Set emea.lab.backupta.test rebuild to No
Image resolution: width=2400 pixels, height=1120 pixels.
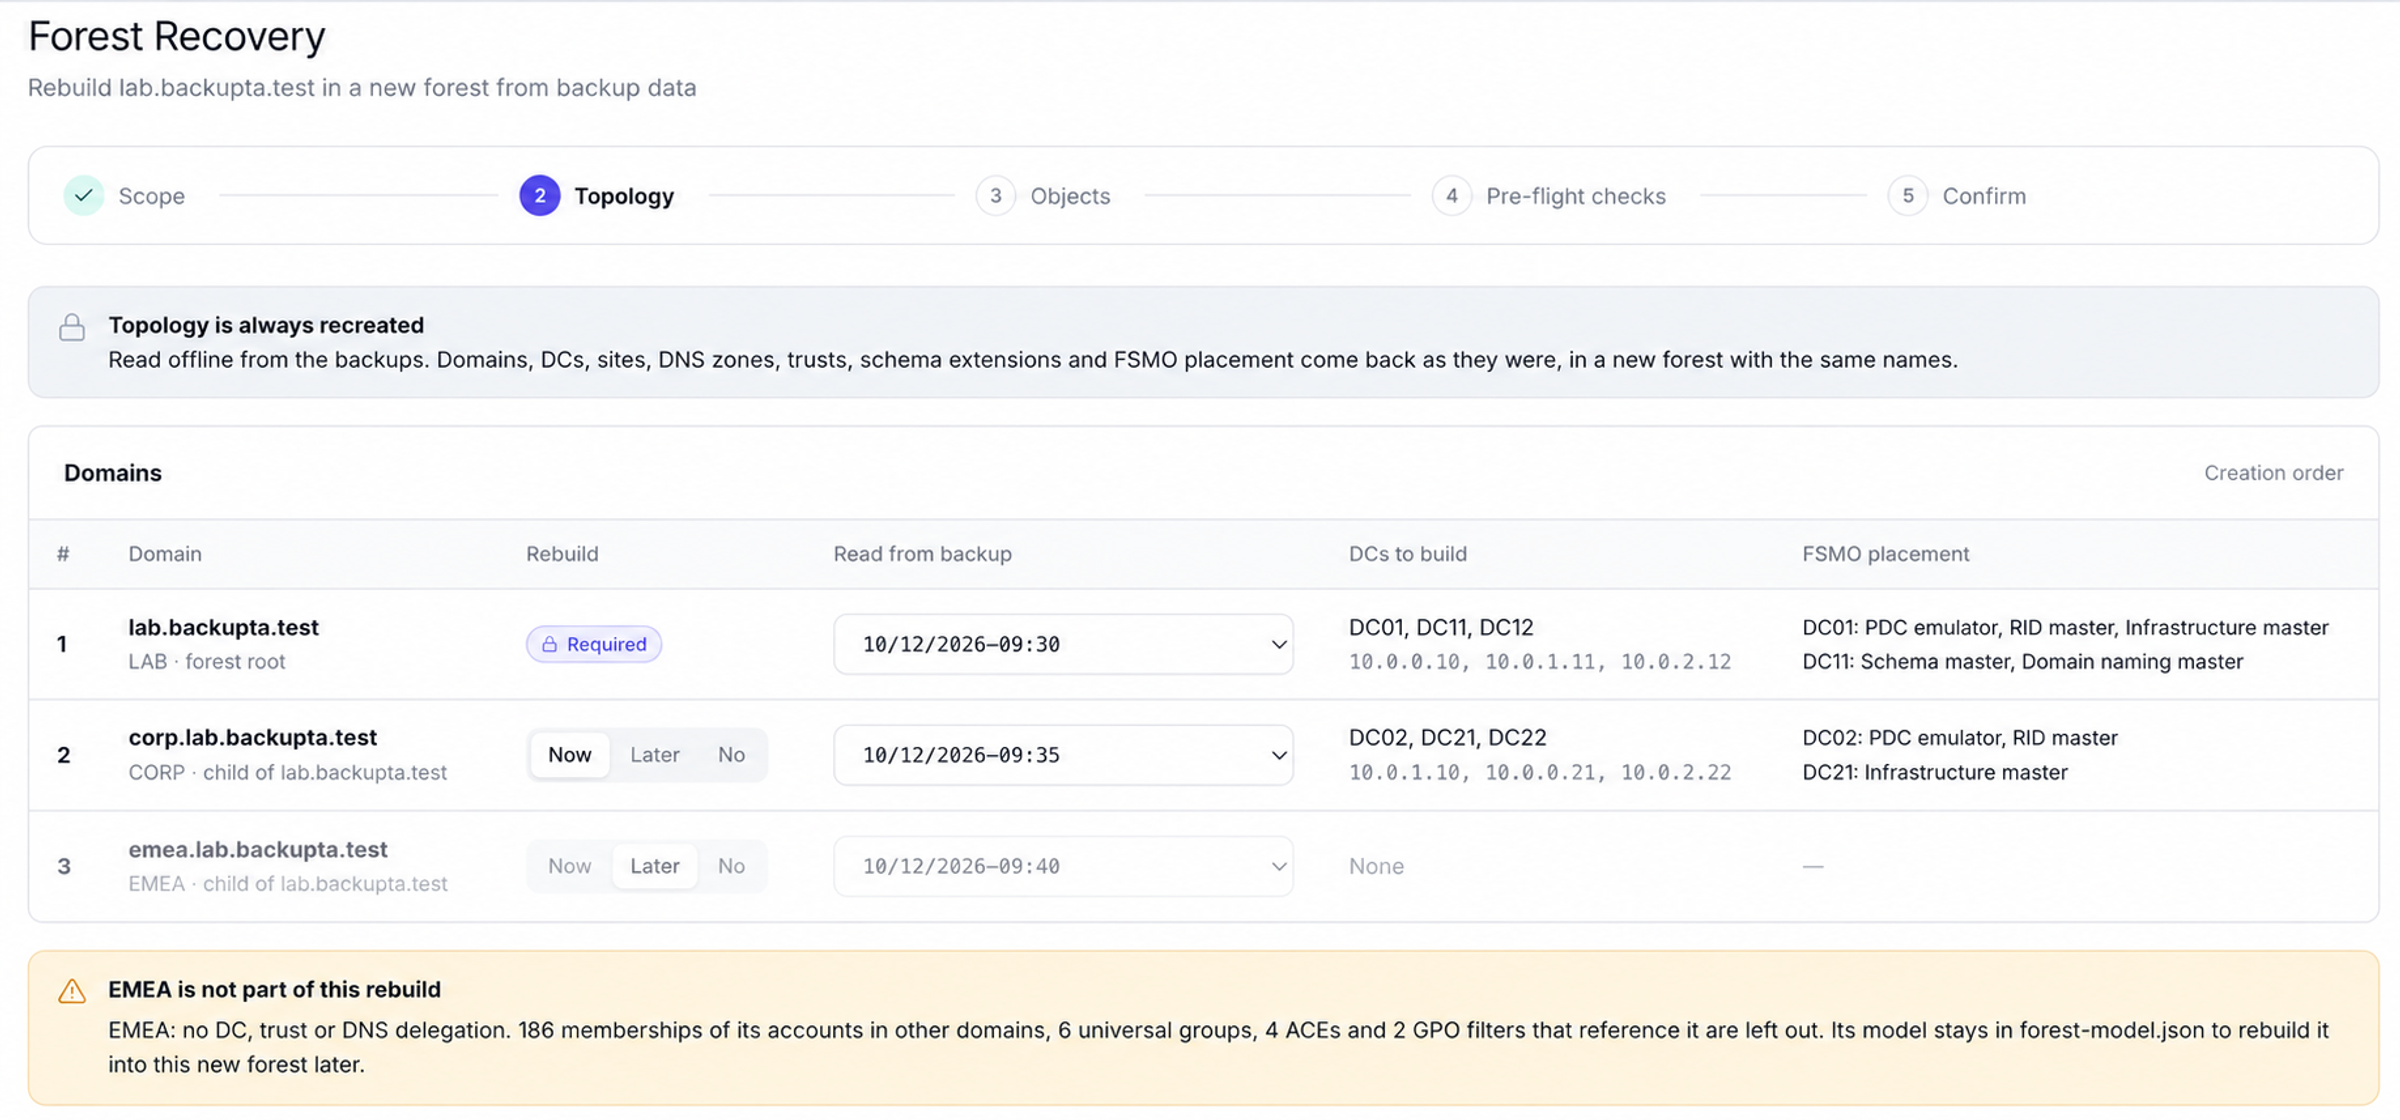point(731,866)
